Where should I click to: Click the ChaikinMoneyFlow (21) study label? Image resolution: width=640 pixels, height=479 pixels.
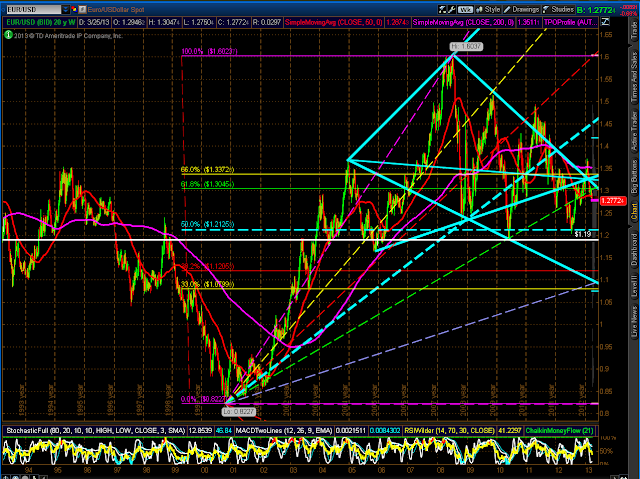click(x=560, y=430)
